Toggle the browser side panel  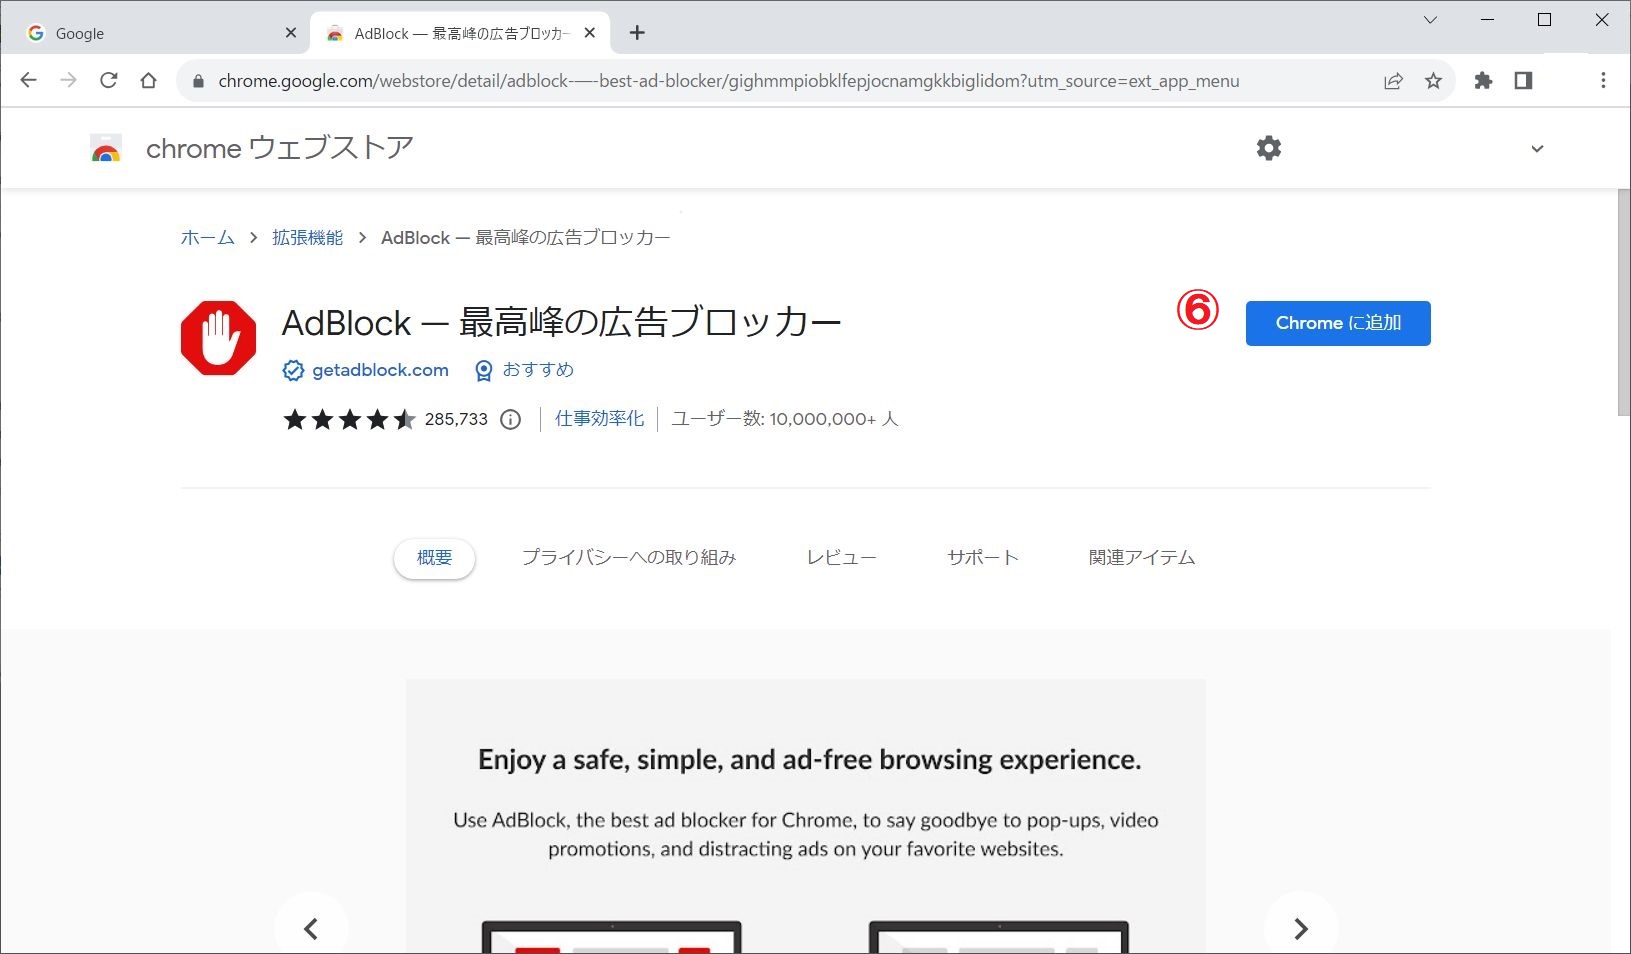(1523, 81)
